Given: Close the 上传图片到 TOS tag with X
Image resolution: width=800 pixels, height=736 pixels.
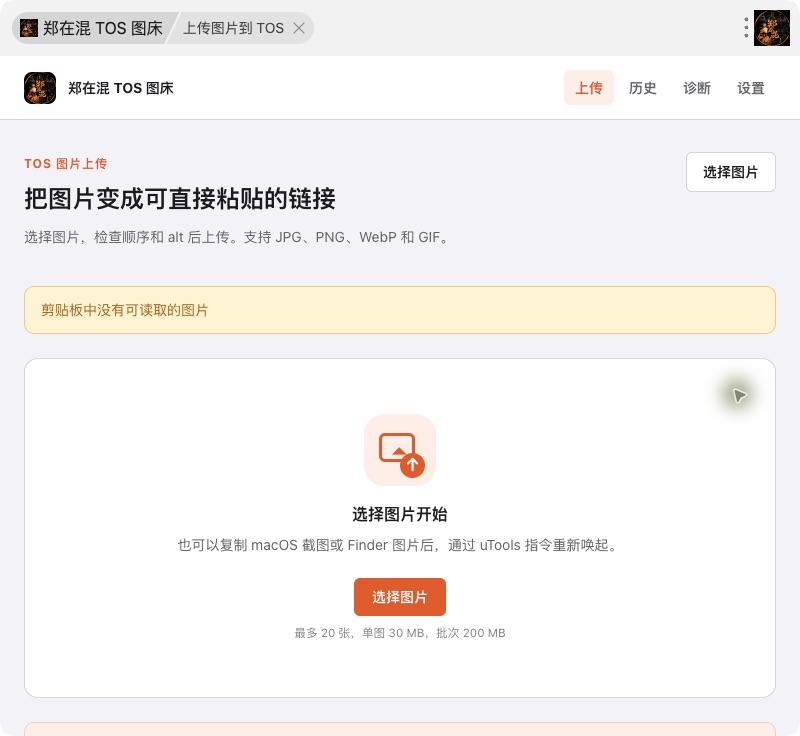Looking at the screenshot, I should 299,28.
